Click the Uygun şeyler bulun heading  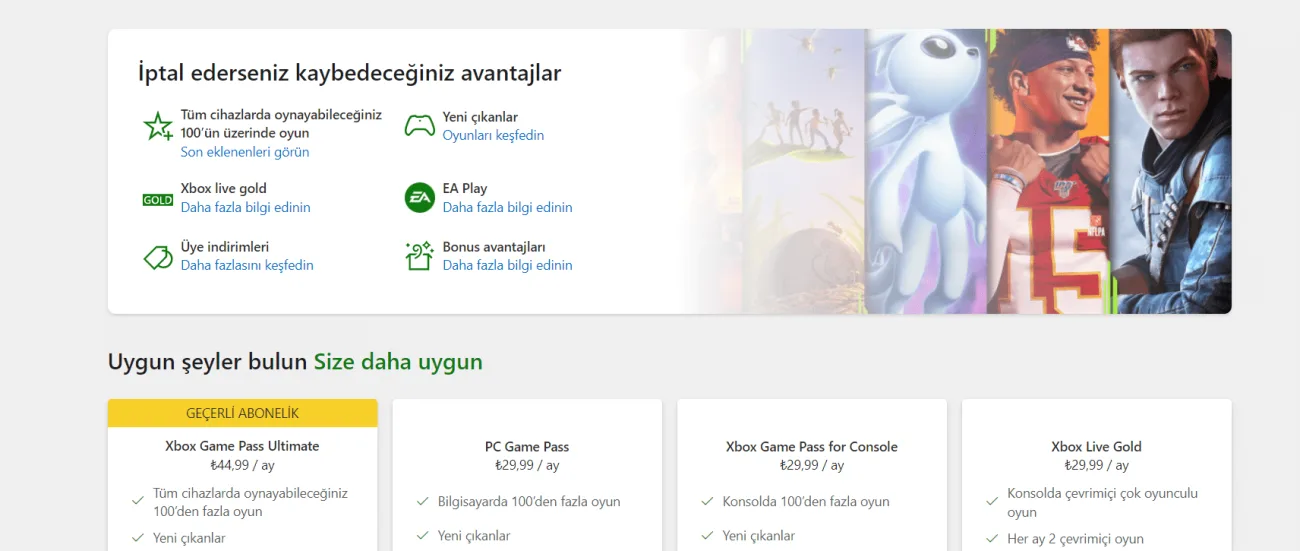[x=207, y=362]
